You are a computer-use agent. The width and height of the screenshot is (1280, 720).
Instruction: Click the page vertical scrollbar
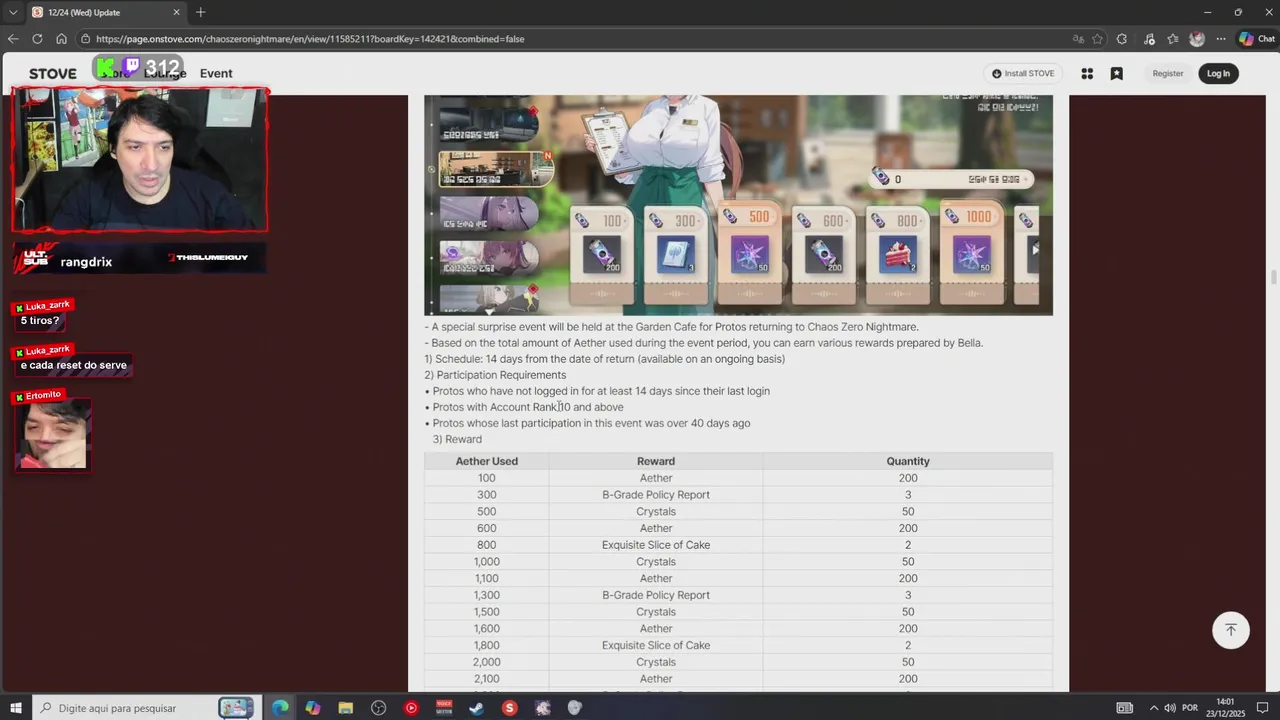click(x=1273, y=277)
